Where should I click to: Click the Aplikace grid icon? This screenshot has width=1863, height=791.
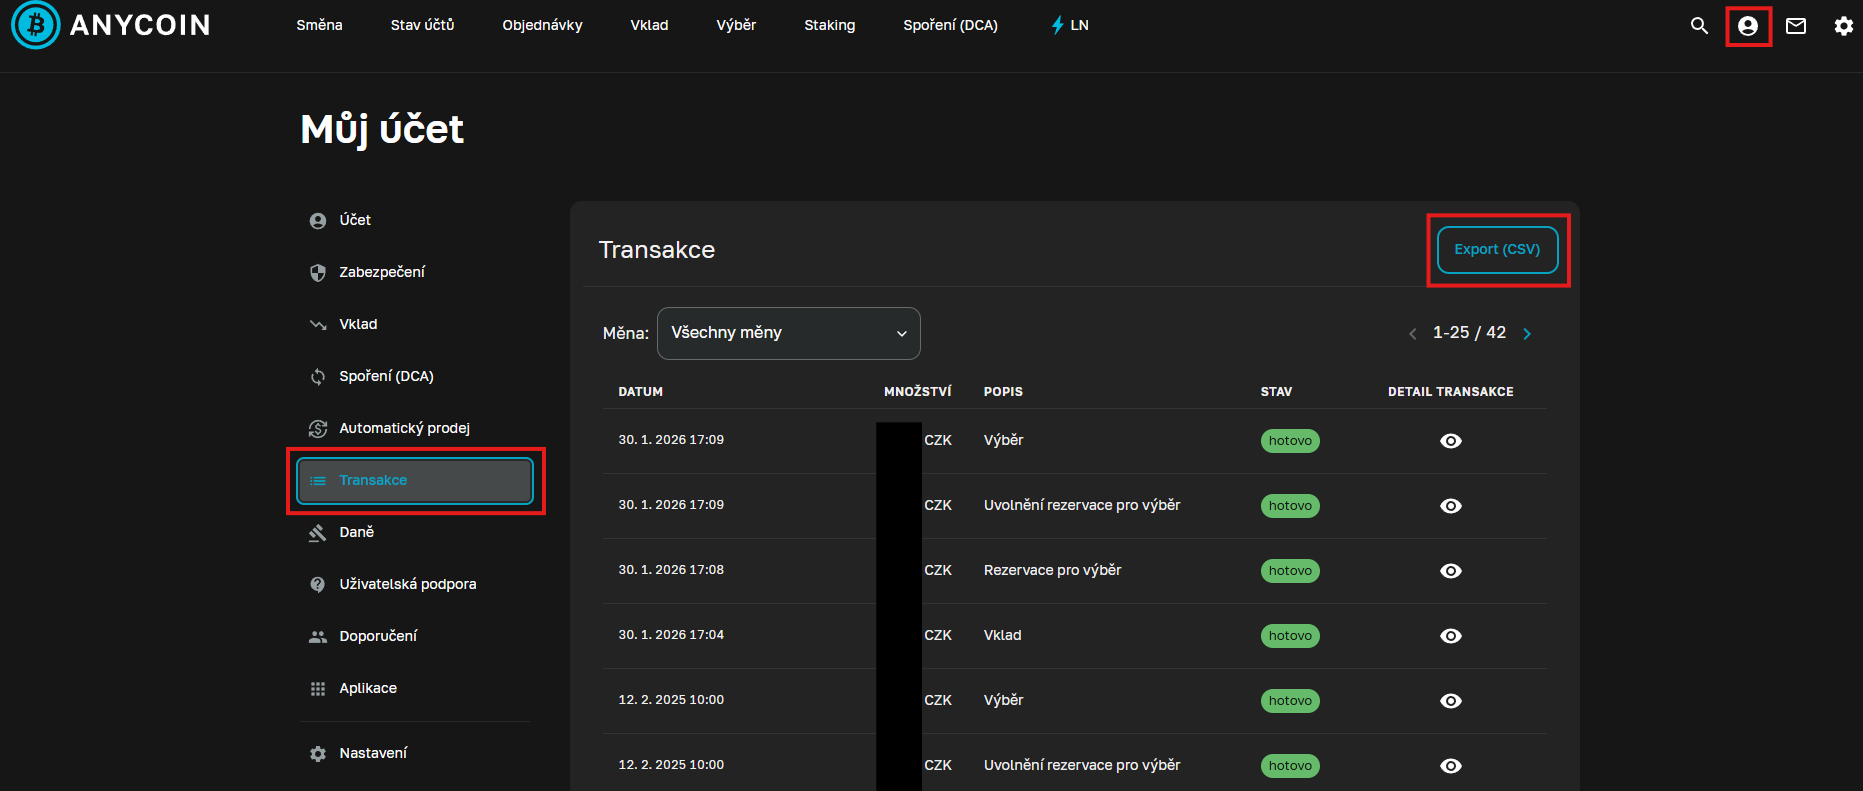318,689
